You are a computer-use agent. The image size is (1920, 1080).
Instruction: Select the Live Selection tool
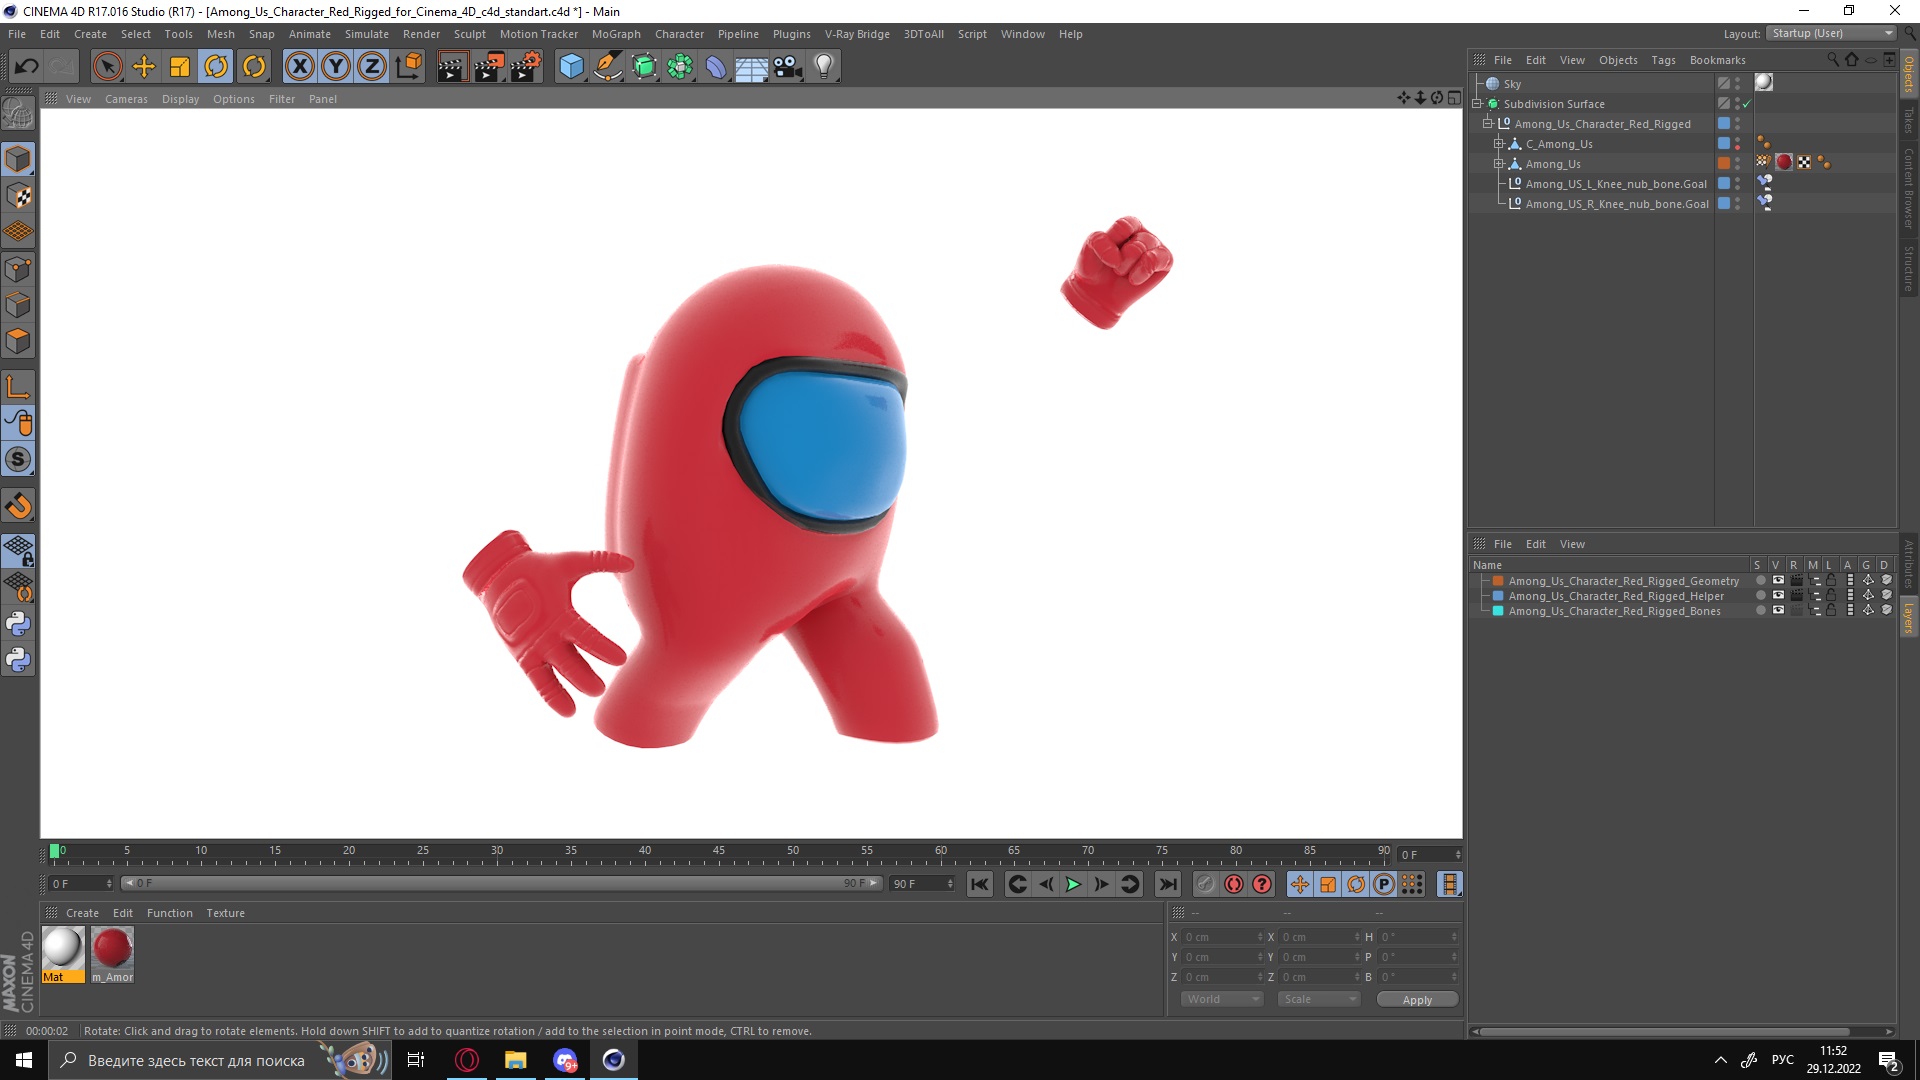click(x=107, y=67)
